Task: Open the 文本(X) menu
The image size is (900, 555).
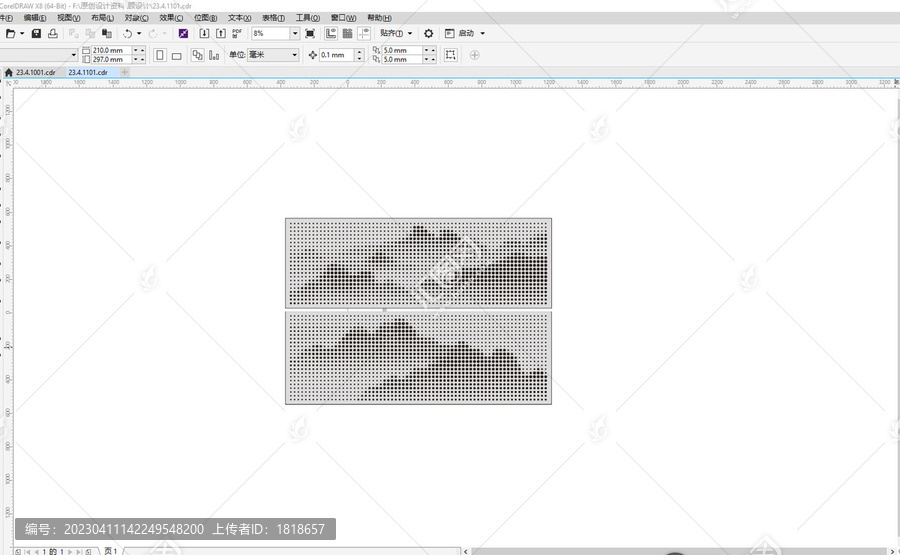Action: point(239,18)
